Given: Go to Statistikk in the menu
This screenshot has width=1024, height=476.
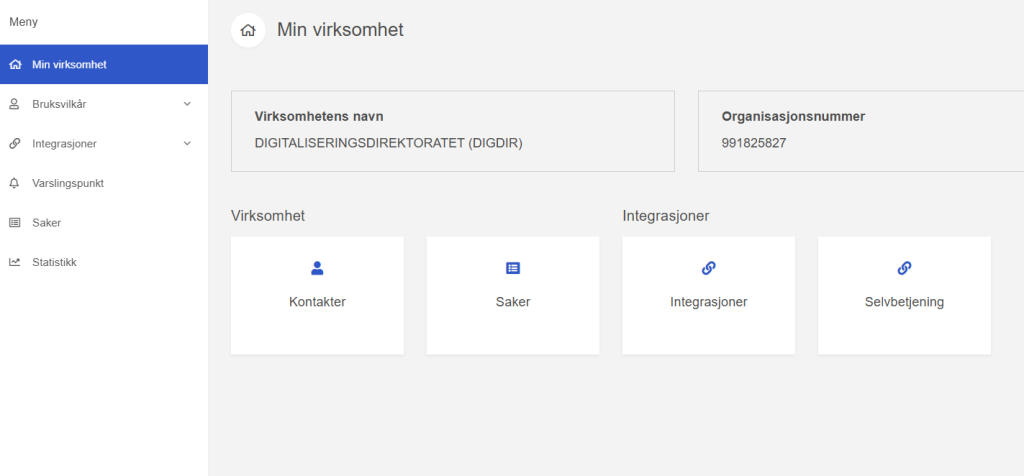Looking at the screenshot, I should tap(54, 263).
